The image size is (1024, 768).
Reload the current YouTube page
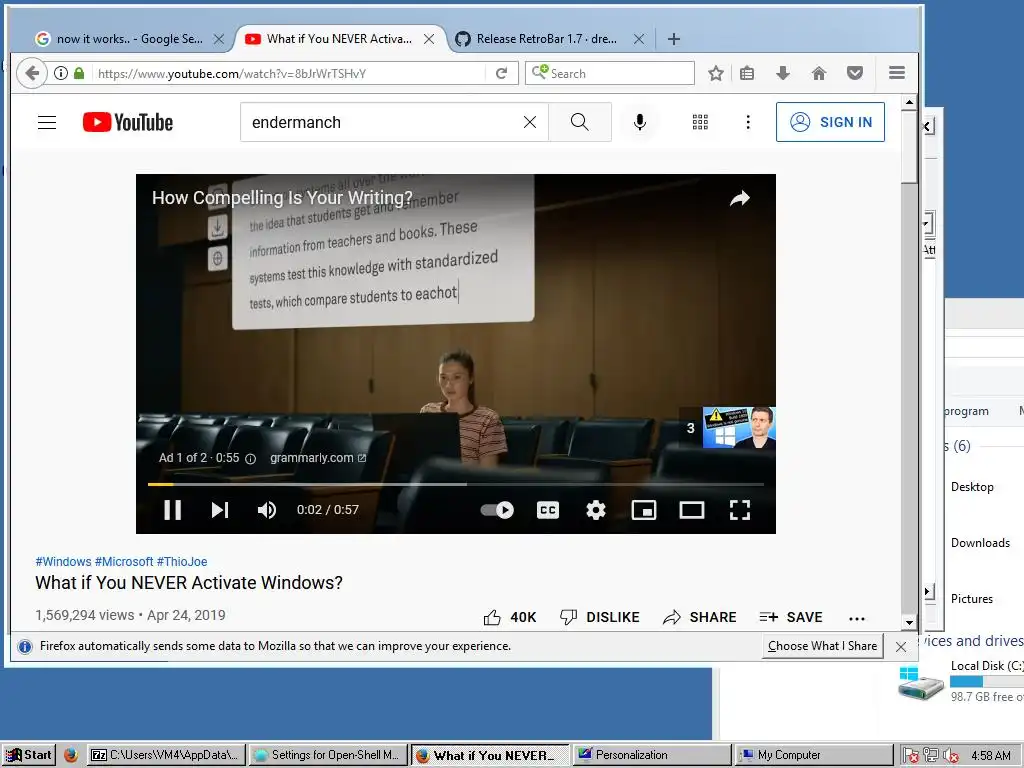[502, 73]
